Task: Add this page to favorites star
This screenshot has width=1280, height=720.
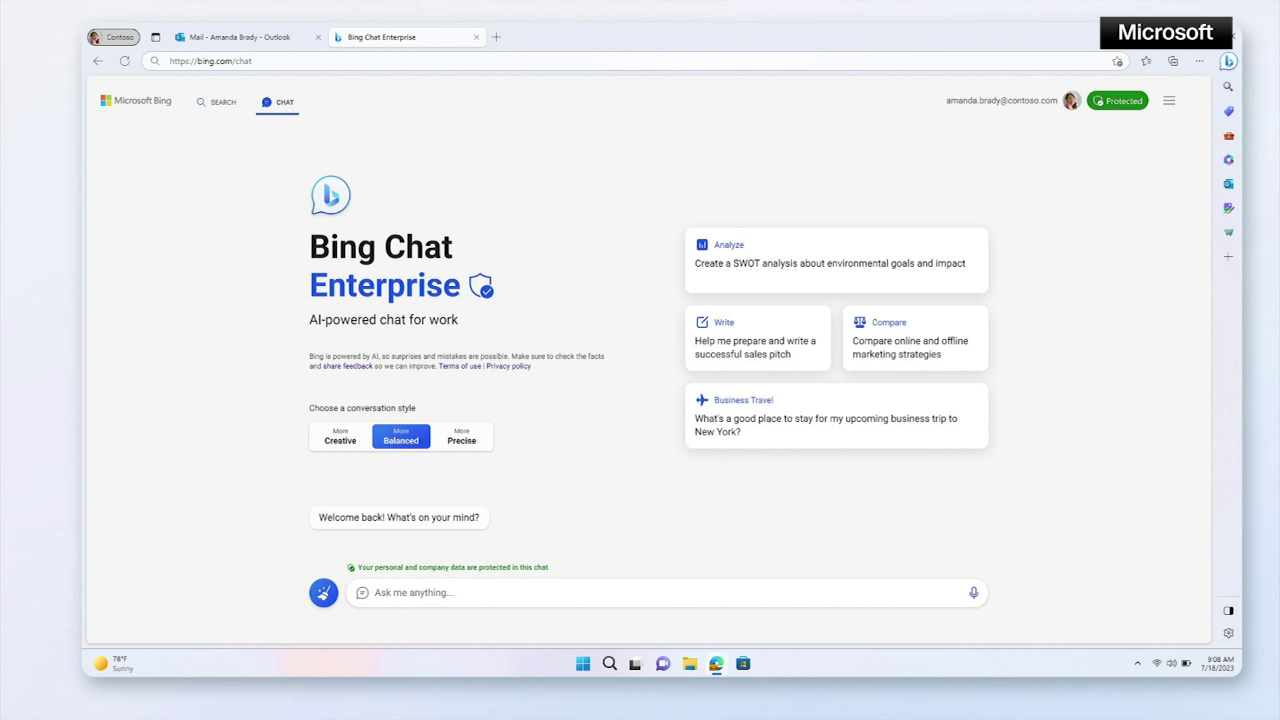Action: click(x=1118, y=61)
